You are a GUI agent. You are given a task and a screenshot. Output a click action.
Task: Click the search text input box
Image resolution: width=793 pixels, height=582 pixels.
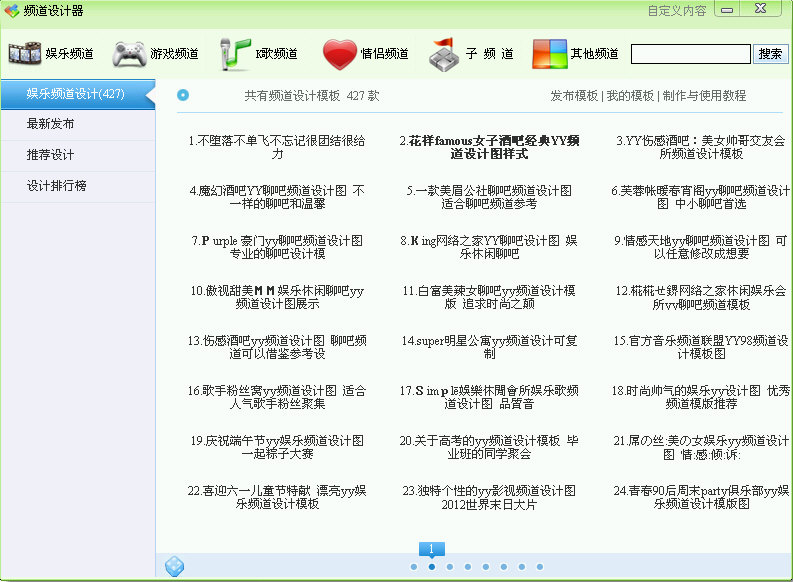point(690,54)
